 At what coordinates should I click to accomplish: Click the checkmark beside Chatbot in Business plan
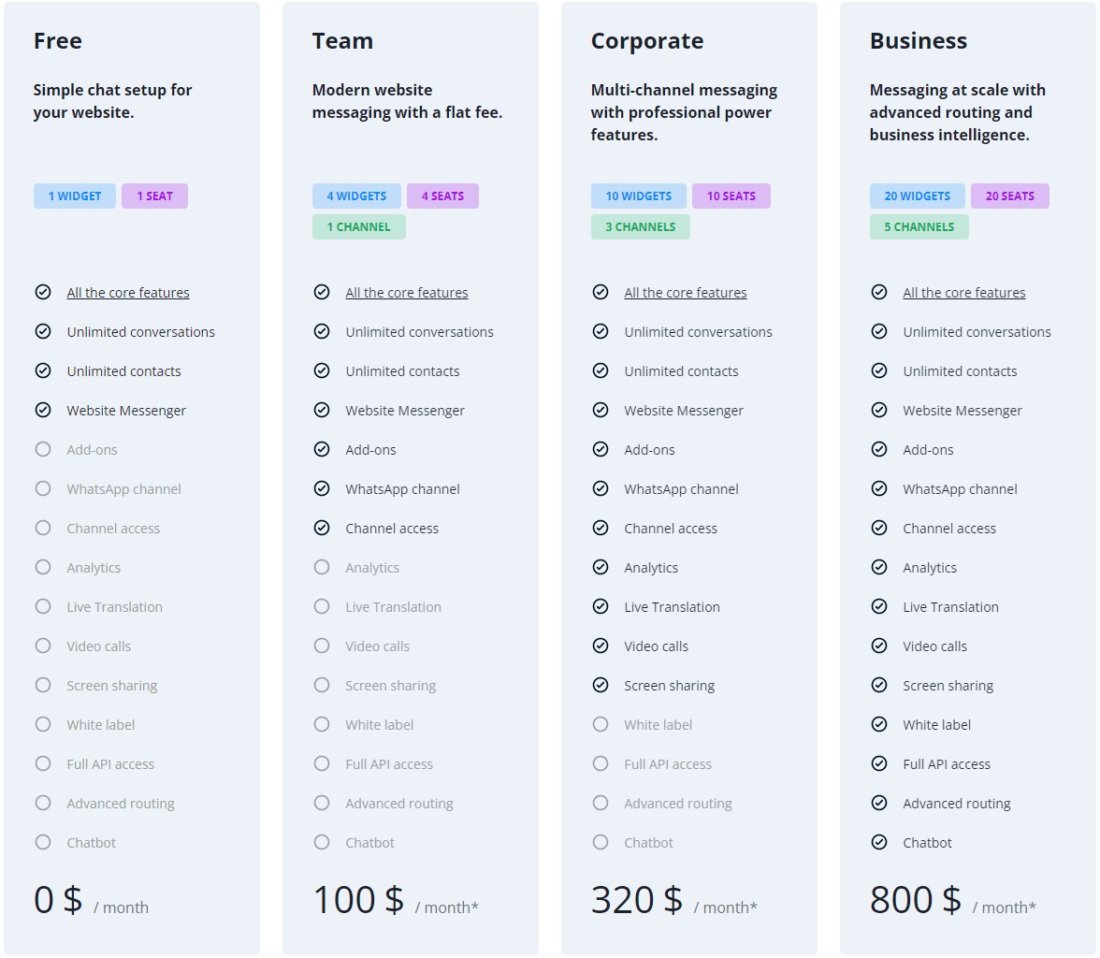[x=879, y=842]
